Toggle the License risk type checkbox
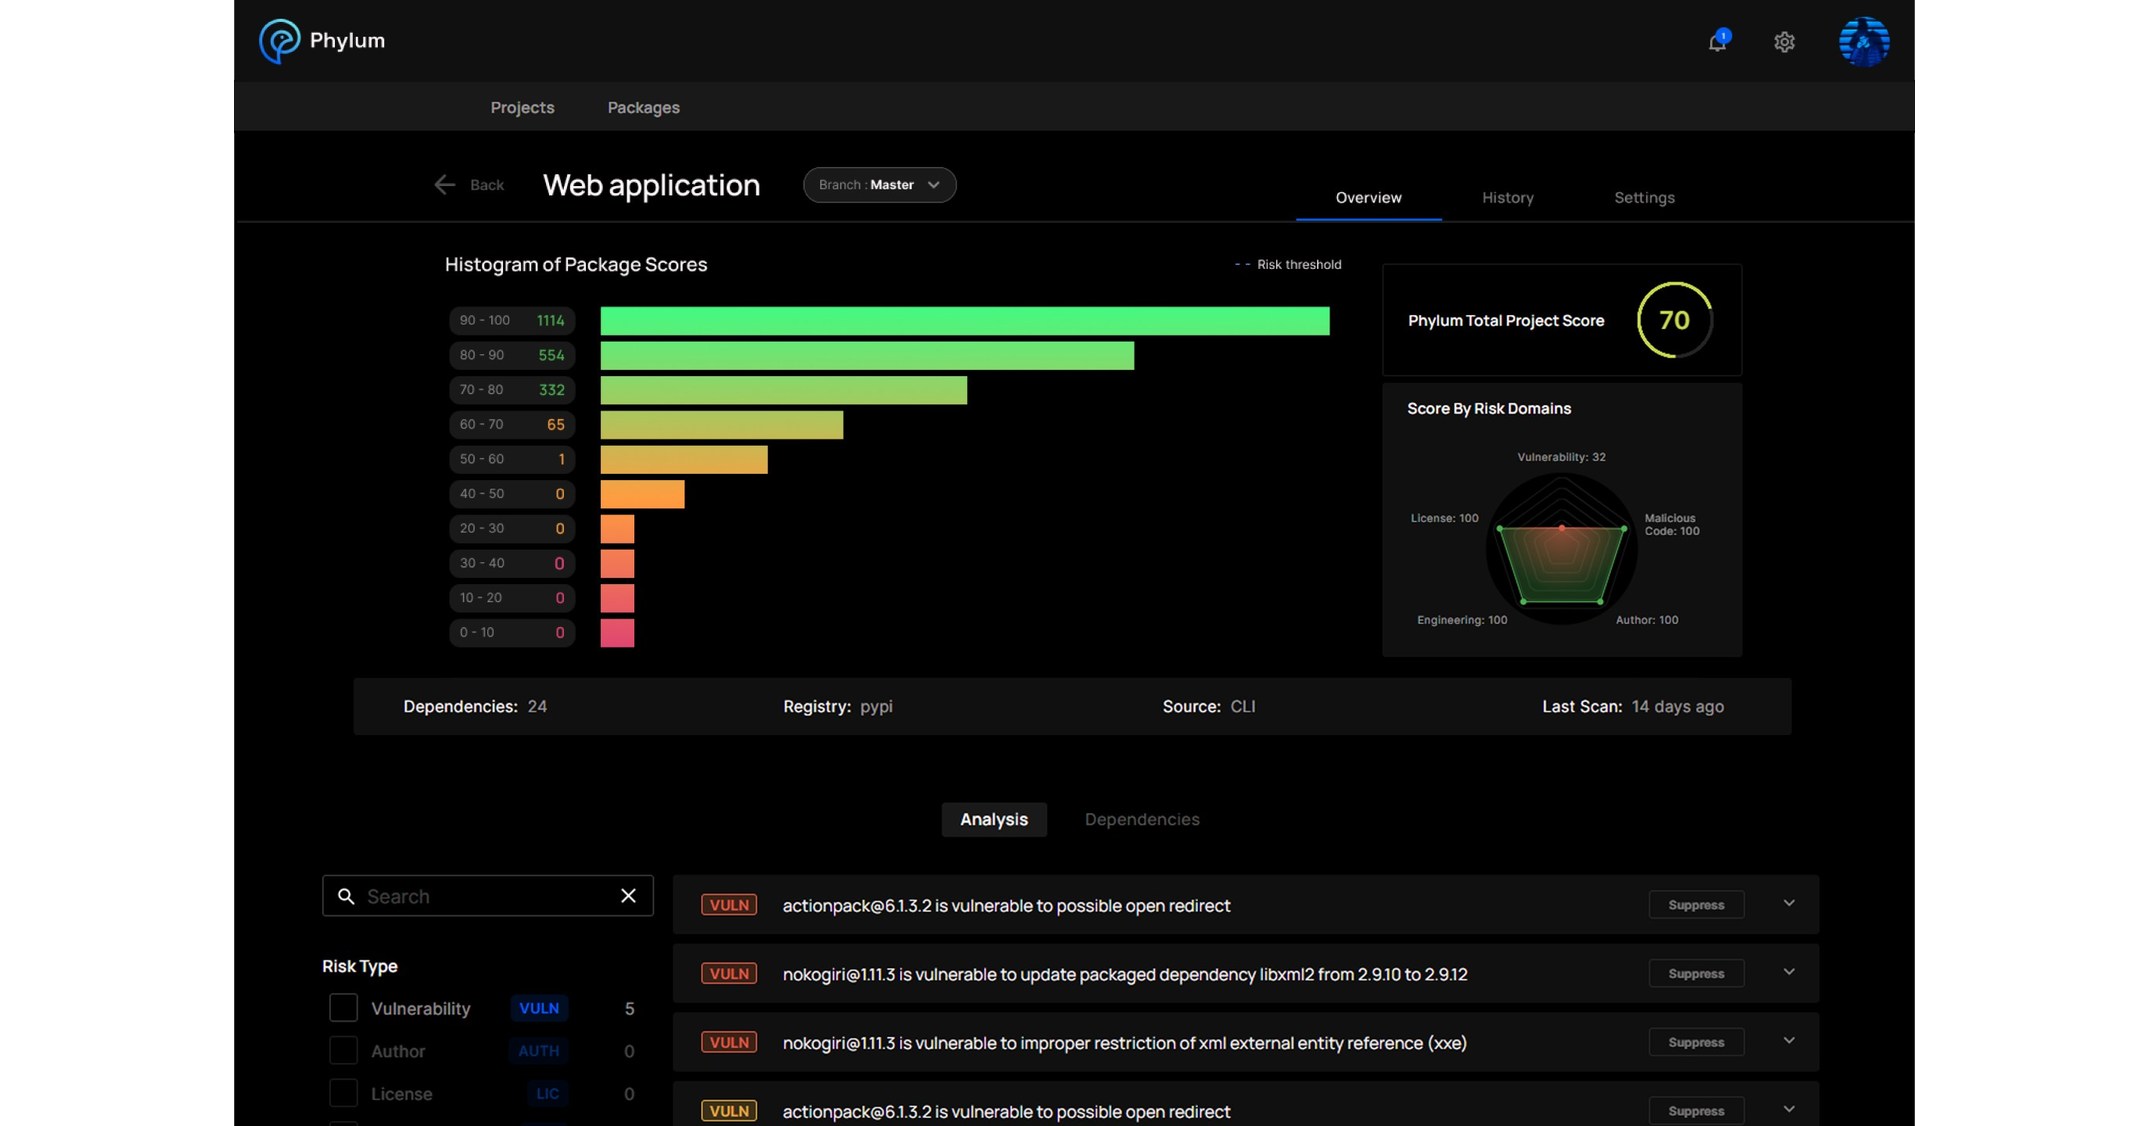The image size is (2149, 1126). click(x=343, y=1093)
